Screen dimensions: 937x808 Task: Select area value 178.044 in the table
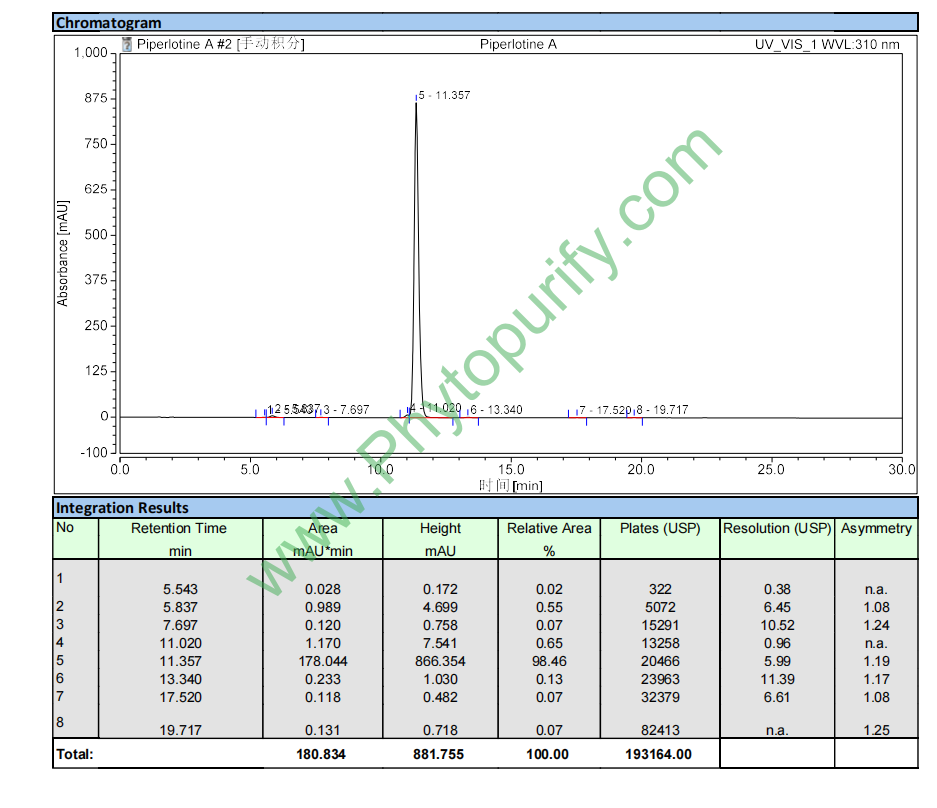[x=323, y=661]
